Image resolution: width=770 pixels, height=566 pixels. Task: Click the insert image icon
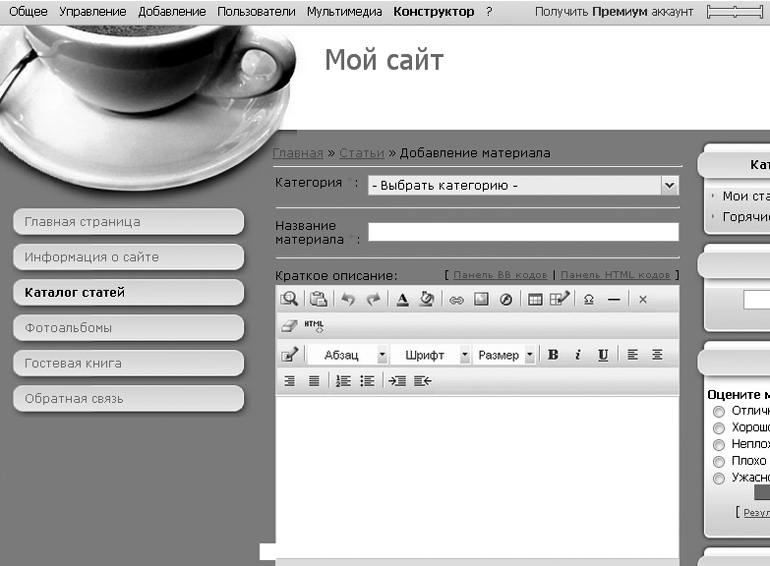[481, 299]
